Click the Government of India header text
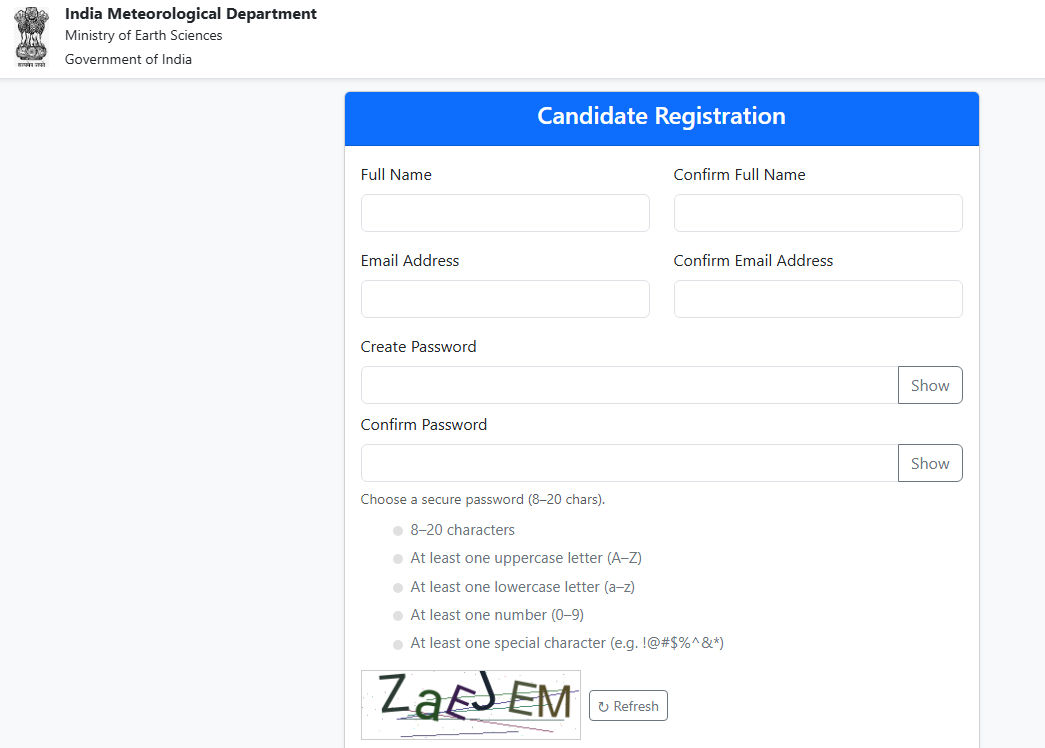1045x748 pixels. tap(128, 59)
